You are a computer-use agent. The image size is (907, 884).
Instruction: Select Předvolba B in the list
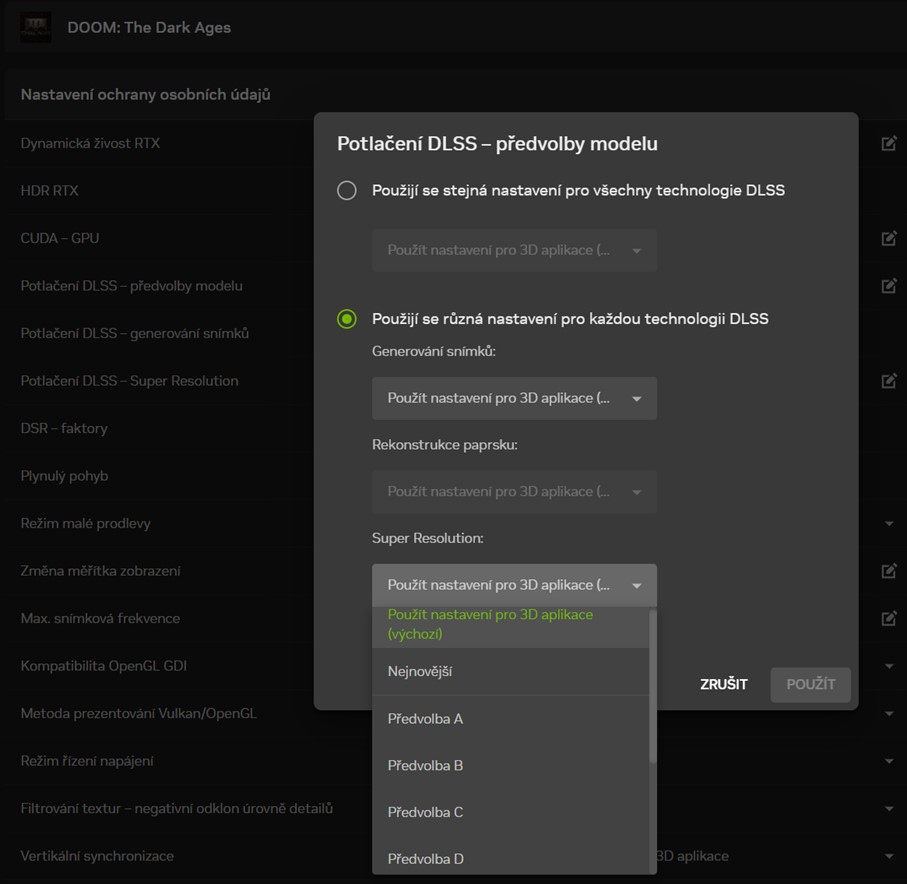(x=510, y=765)
